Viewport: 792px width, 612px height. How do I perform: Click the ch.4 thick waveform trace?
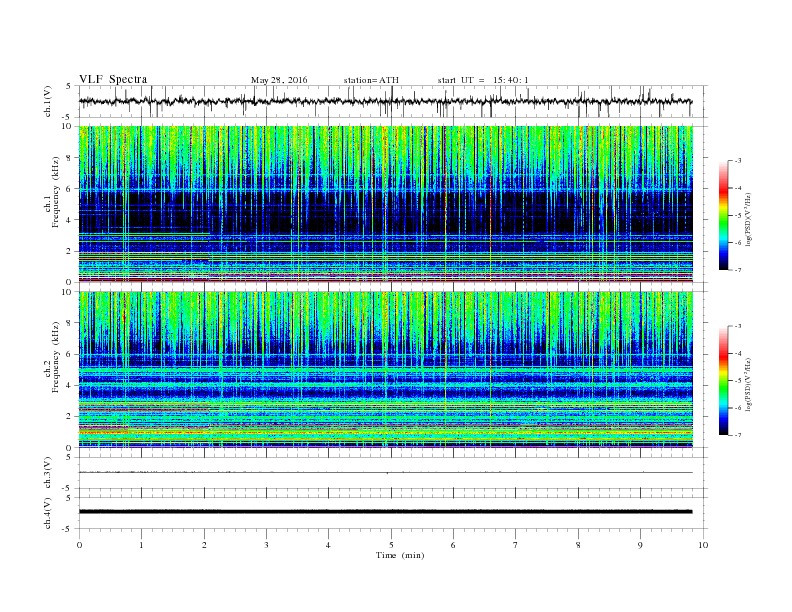386,512
